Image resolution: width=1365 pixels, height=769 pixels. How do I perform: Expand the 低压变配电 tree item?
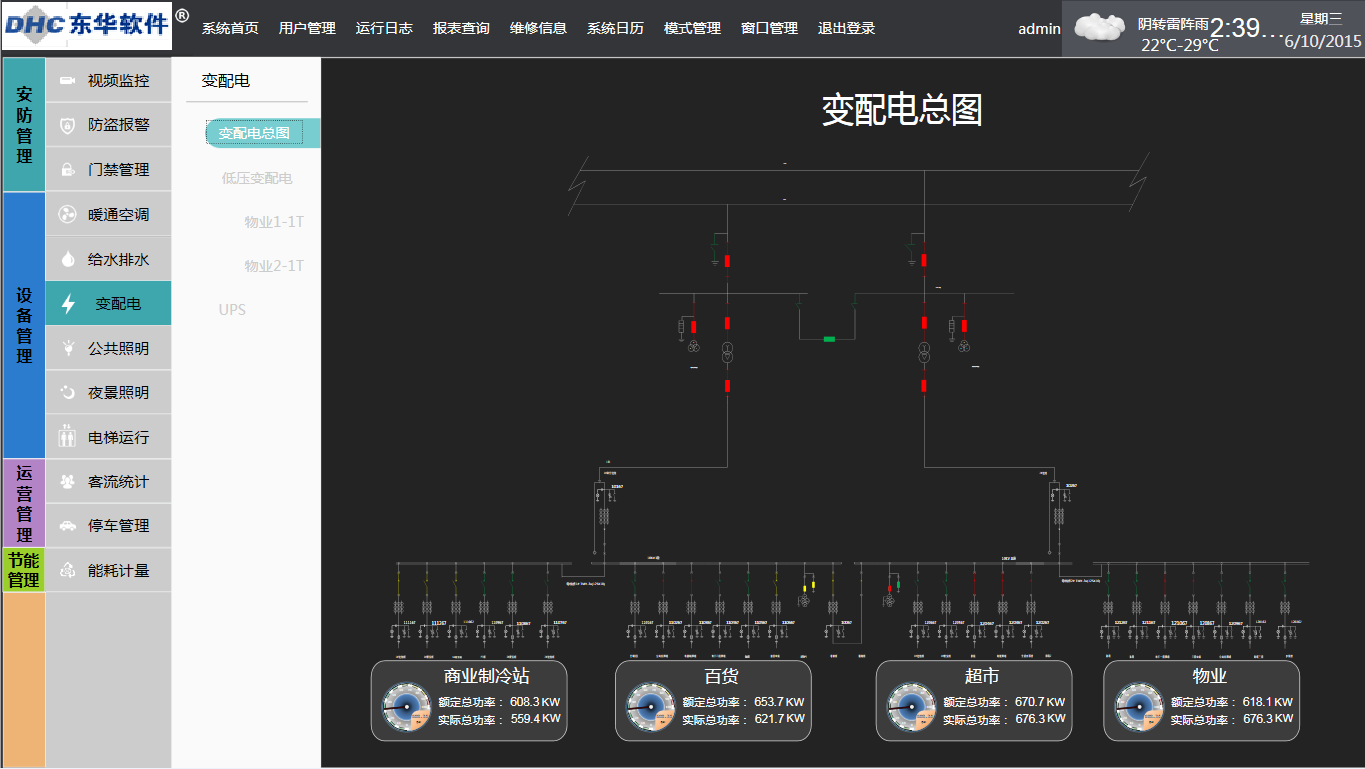[257, 178]
